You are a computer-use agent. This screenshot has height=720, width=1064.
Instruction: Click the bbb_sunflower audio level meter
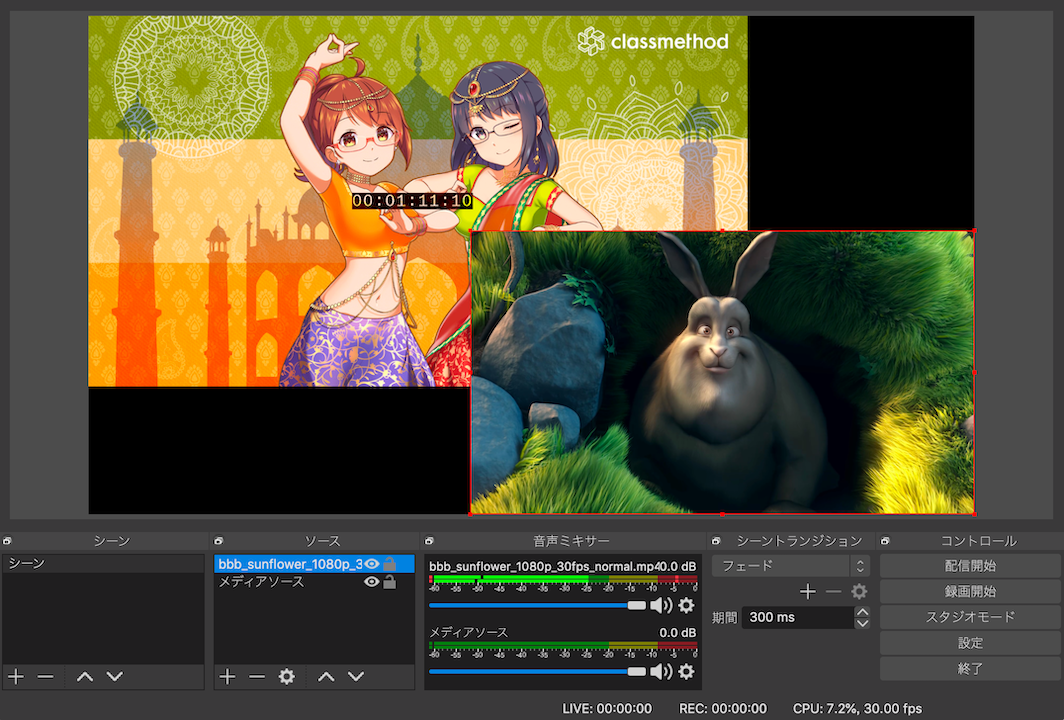pos(563,582)
